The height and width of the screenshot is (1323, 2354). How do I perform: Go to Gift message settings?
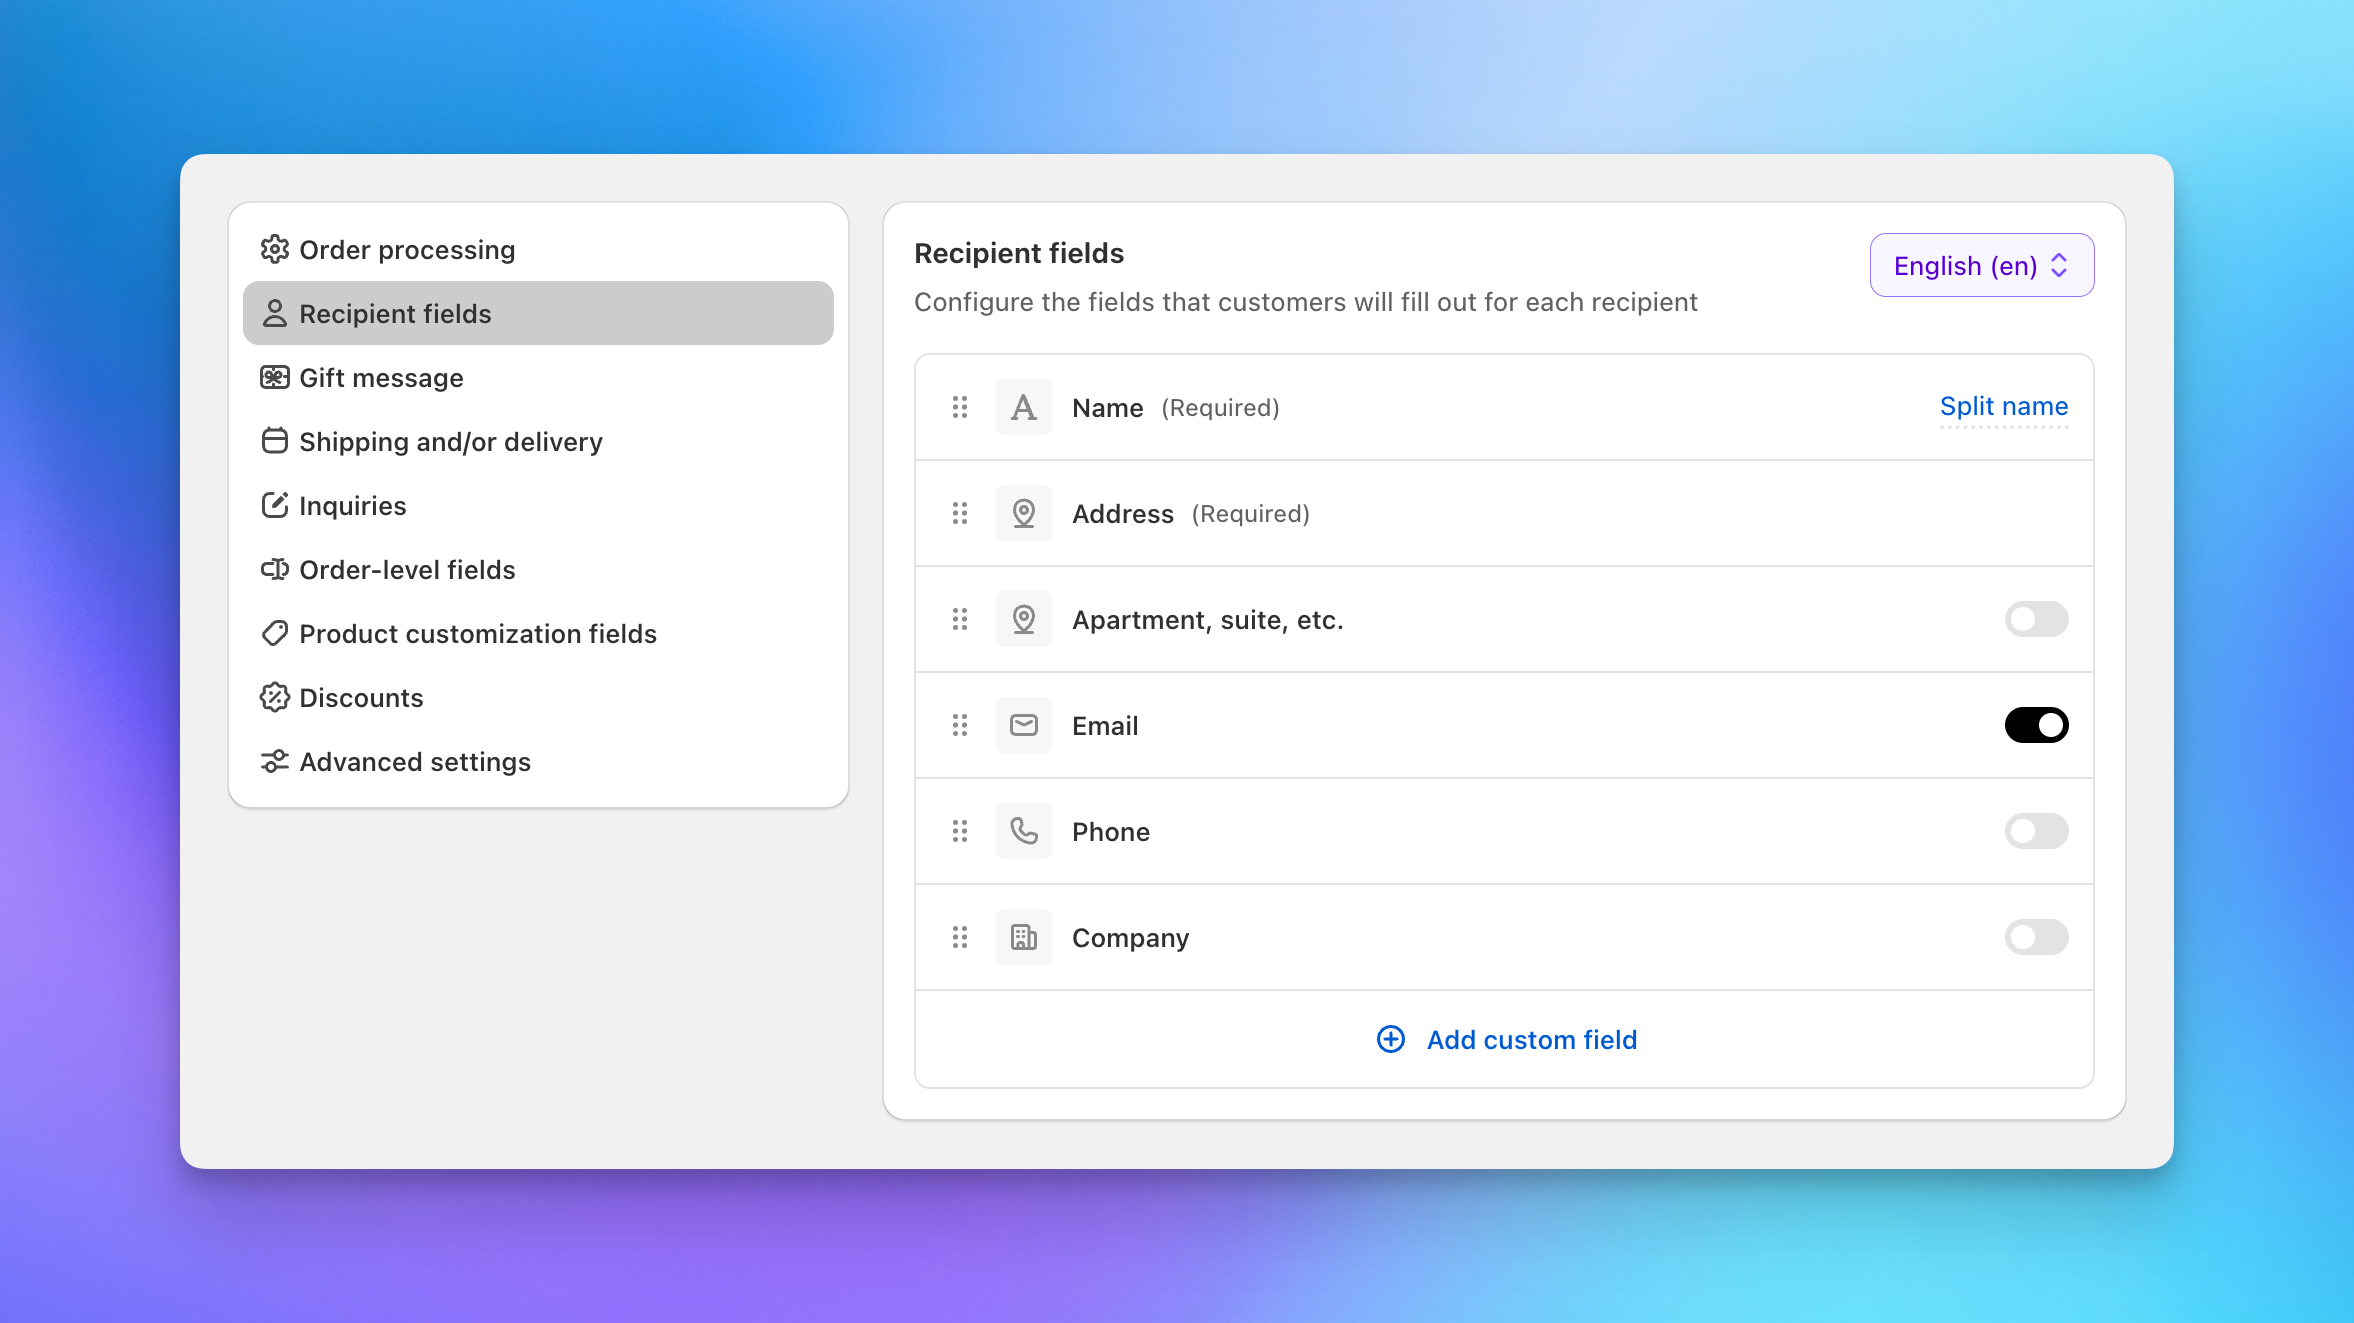(x=538, y=378)
